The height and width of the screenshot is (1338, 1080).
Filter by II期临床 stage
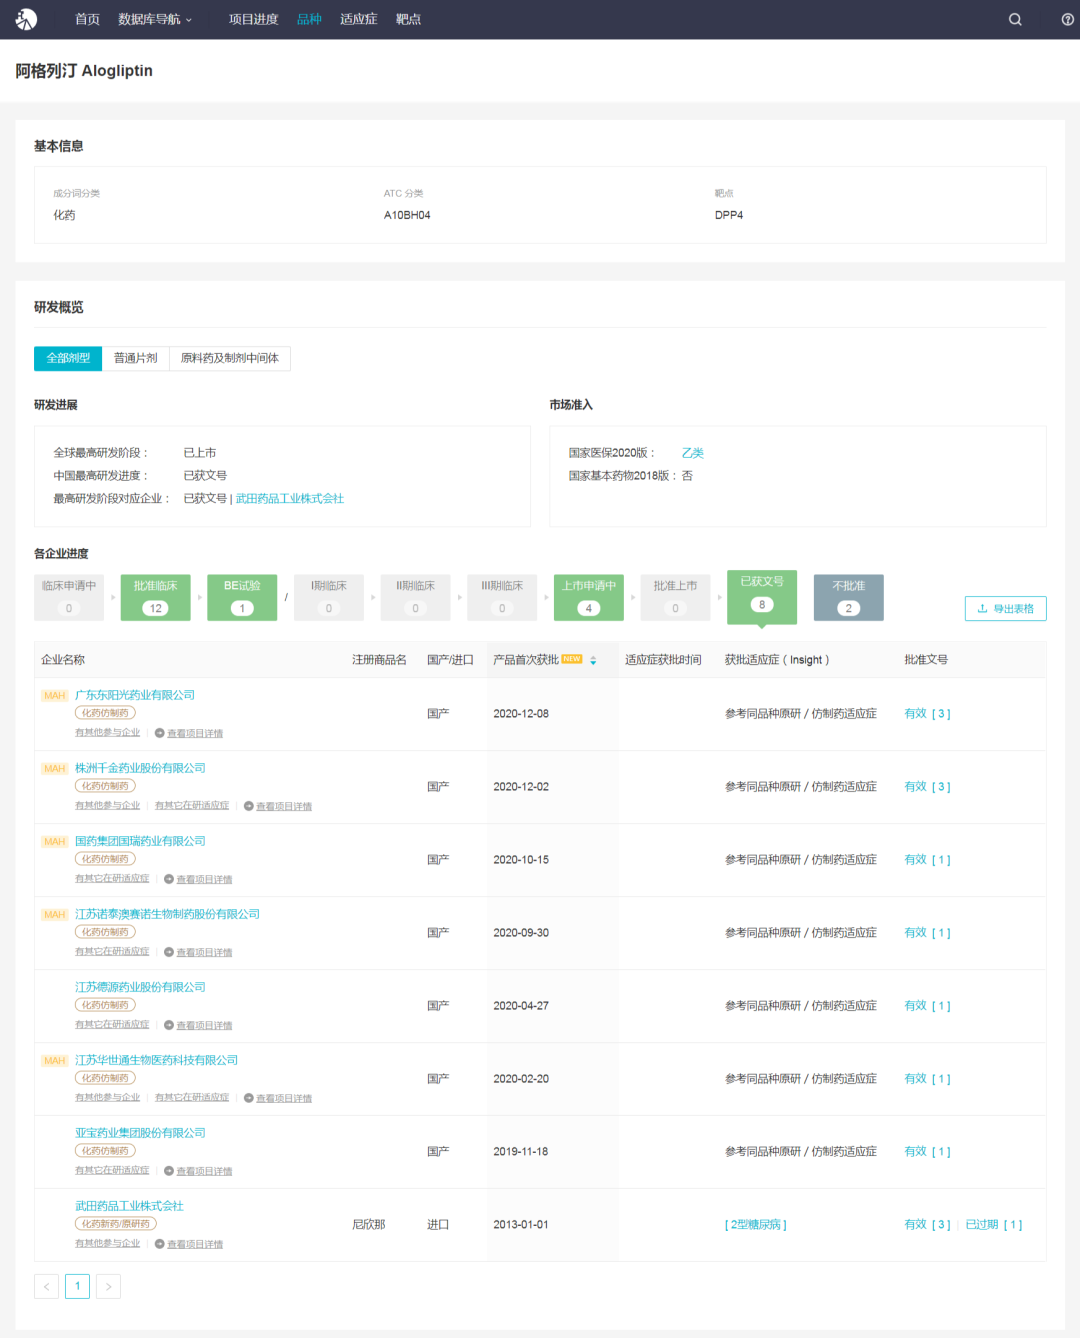point(416,597)
